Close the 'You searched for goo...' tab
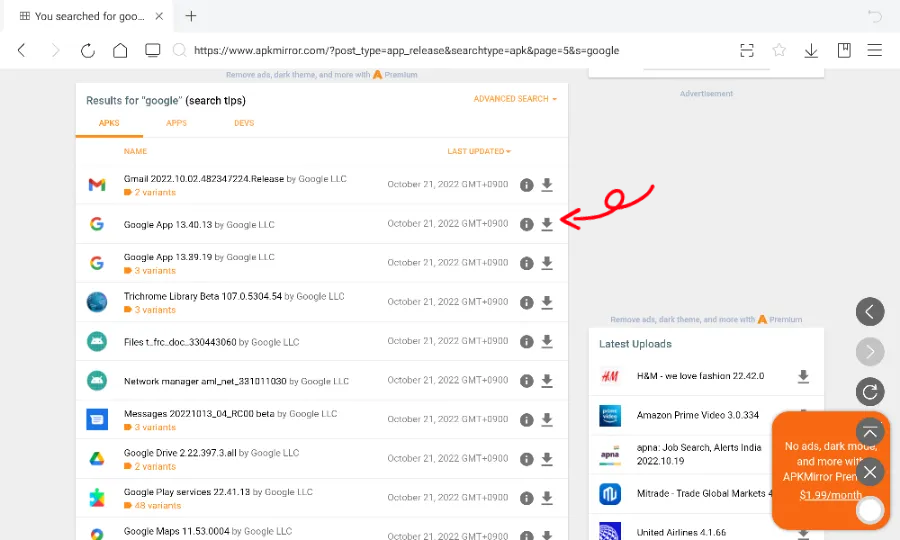 point(160,16)
